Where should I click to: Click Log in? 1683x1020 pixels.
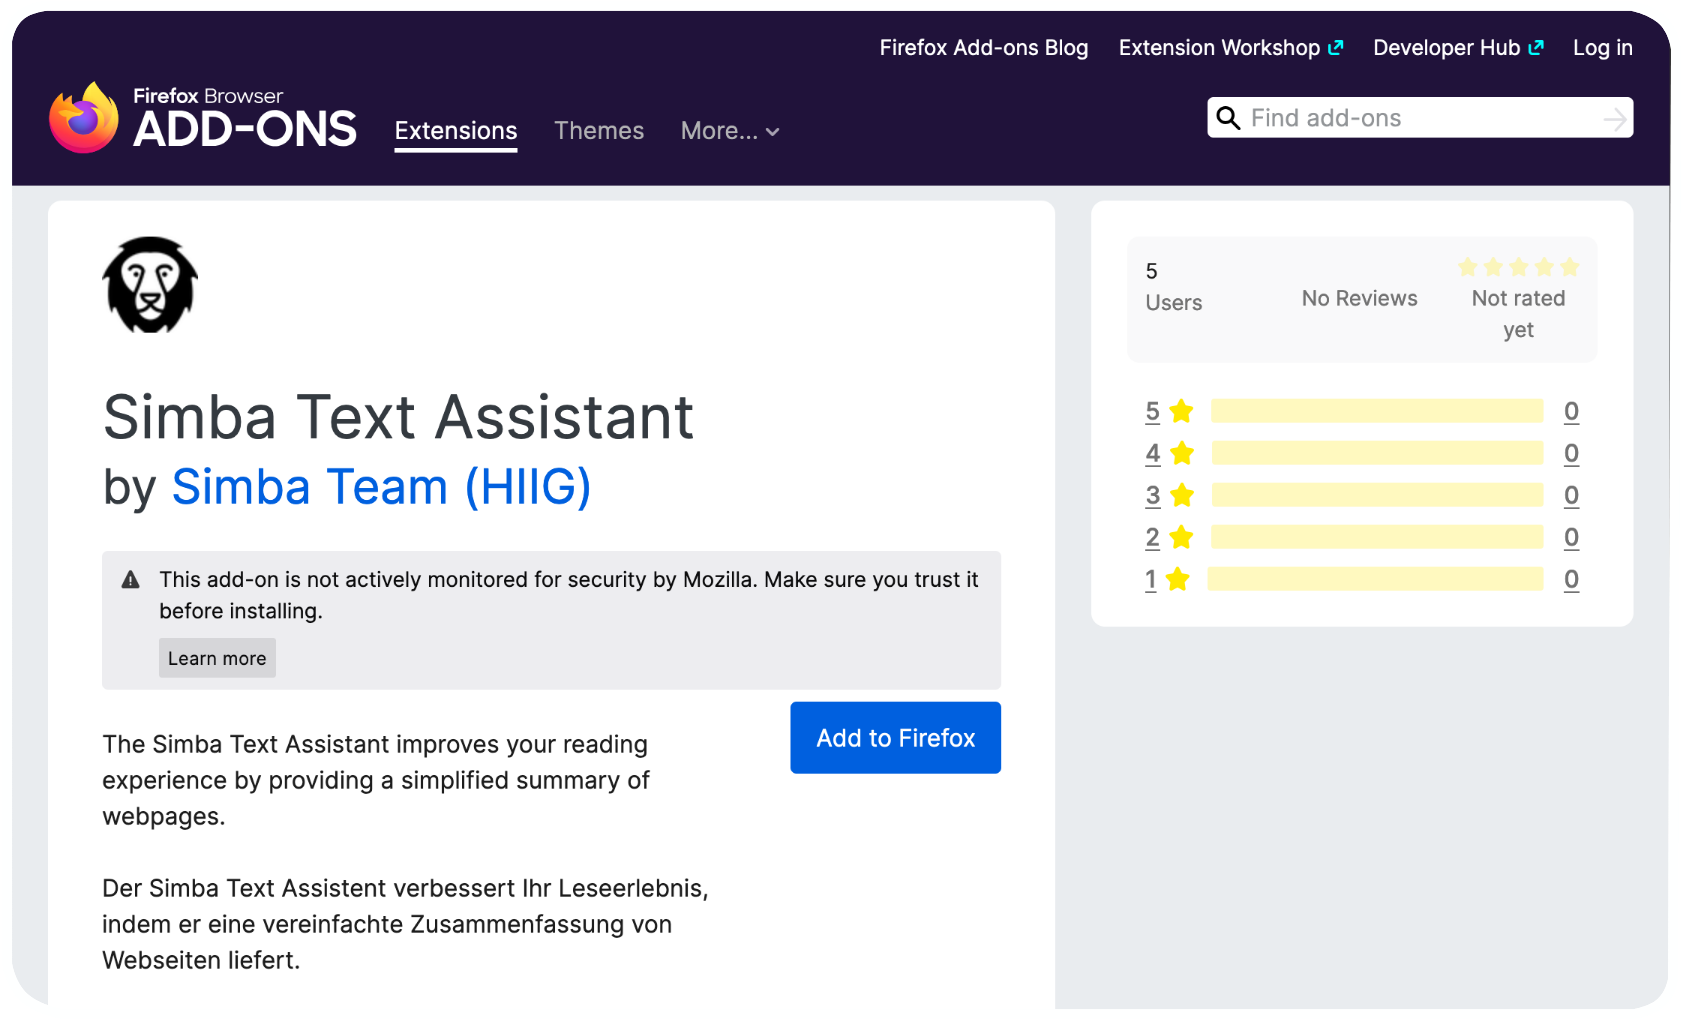tap(1602, 48)
